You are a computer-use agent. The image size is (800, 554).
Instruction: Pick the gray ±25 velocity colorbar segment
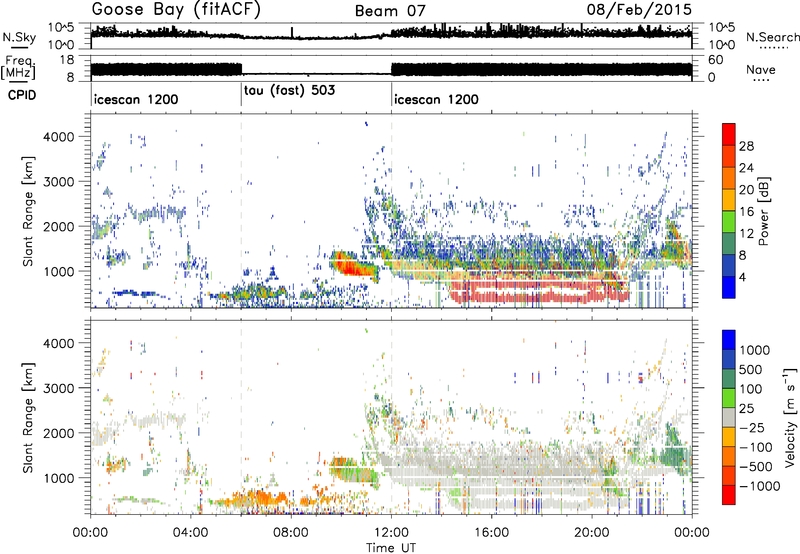tap(729, 418)
